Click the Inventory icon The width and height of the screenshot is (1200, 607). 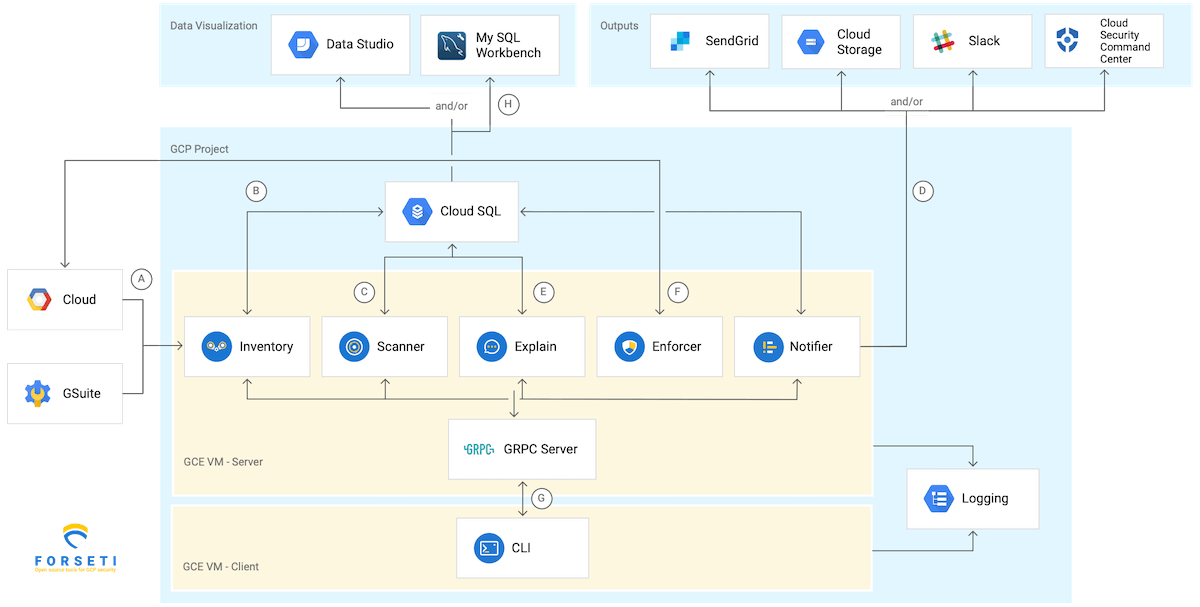pos(216,346)
